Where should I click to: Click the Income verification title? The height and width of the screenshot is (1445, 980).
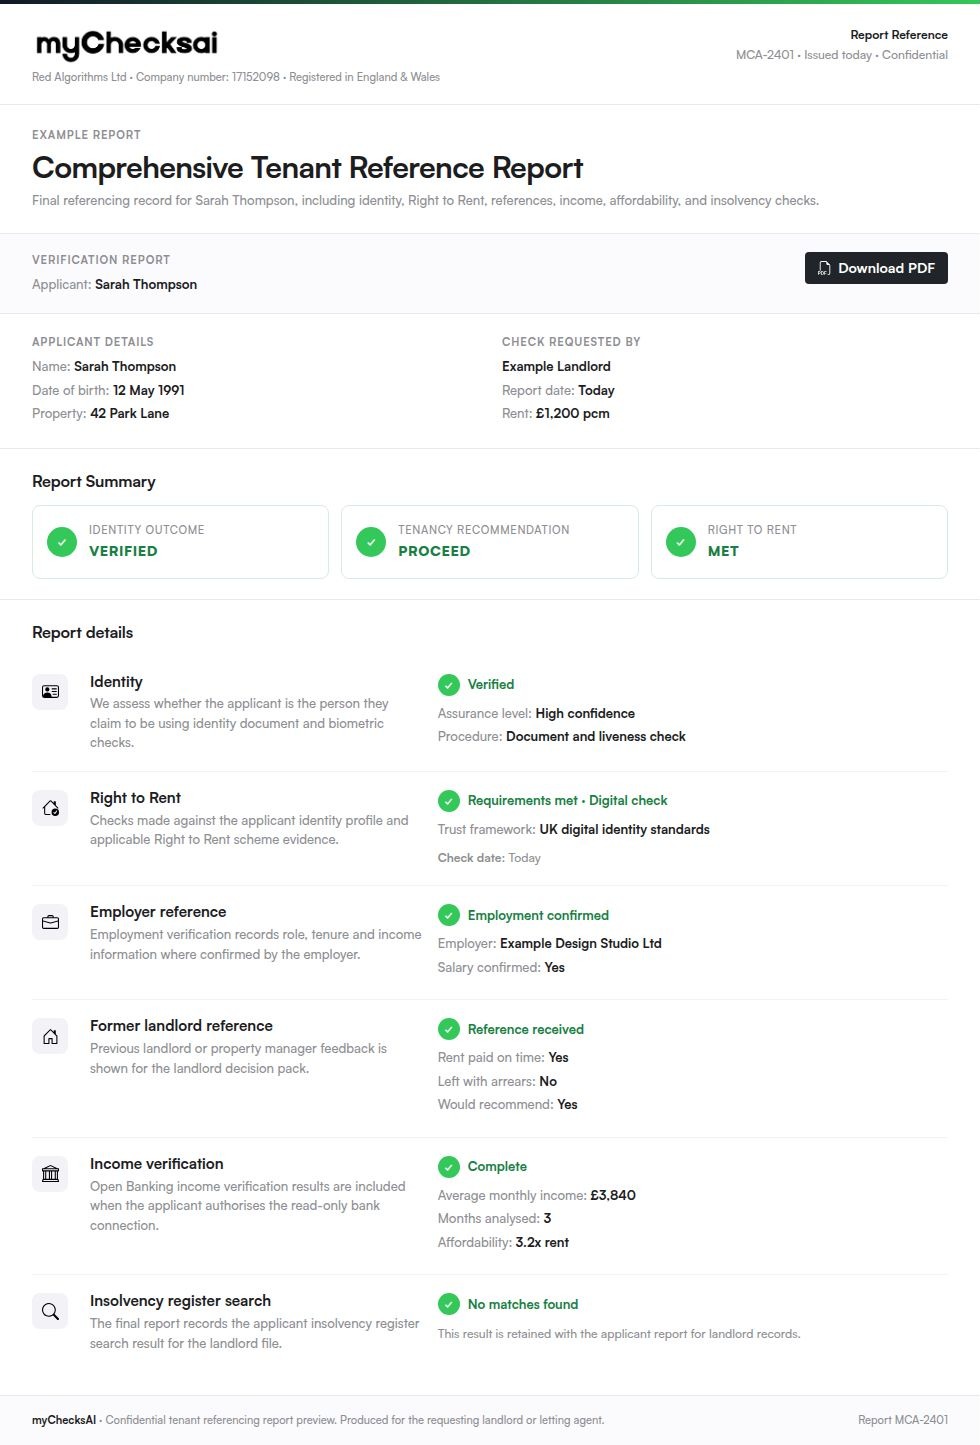point(157,1164)
